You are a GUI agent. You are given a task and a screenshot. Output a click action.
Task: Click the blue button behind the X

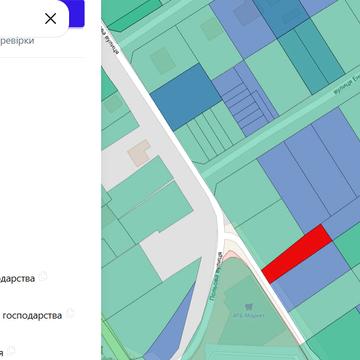[x=76, y=13]
